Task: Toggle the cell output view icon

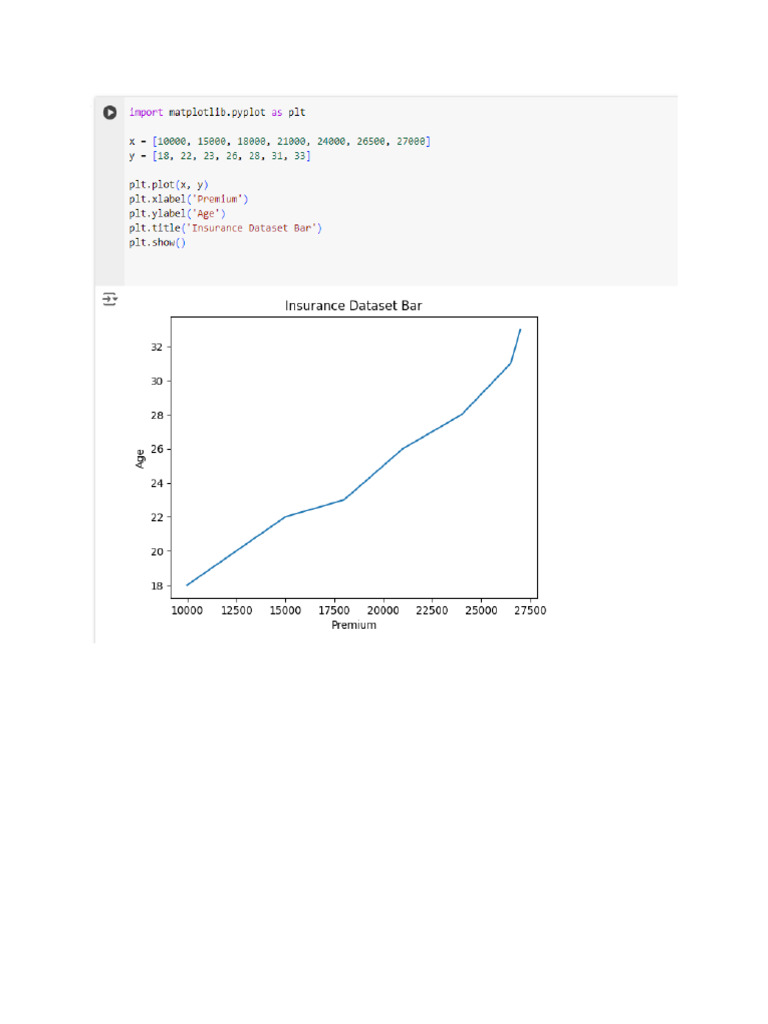Action: pos(110,299)
